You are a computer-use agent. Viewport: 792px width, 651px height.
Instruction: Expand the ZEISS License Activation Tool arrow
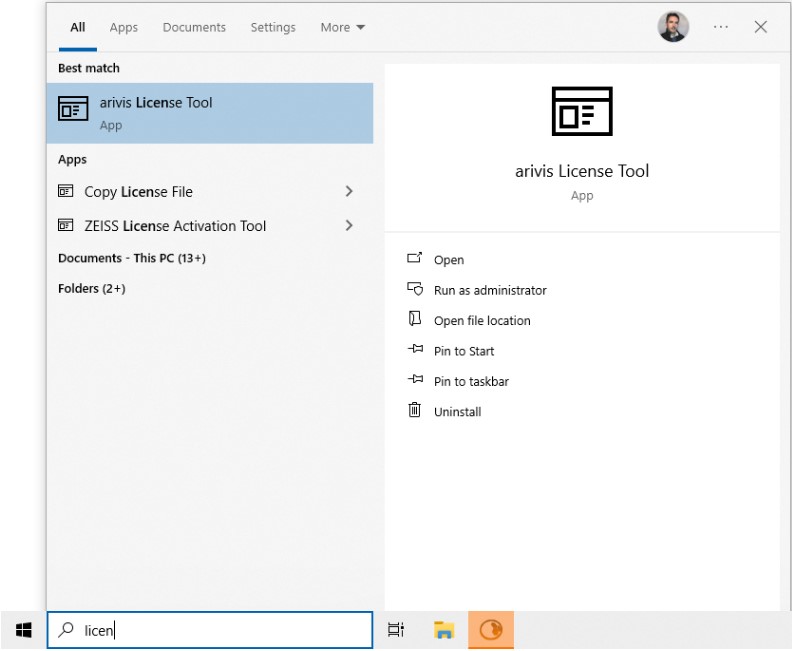pos(349,225)
